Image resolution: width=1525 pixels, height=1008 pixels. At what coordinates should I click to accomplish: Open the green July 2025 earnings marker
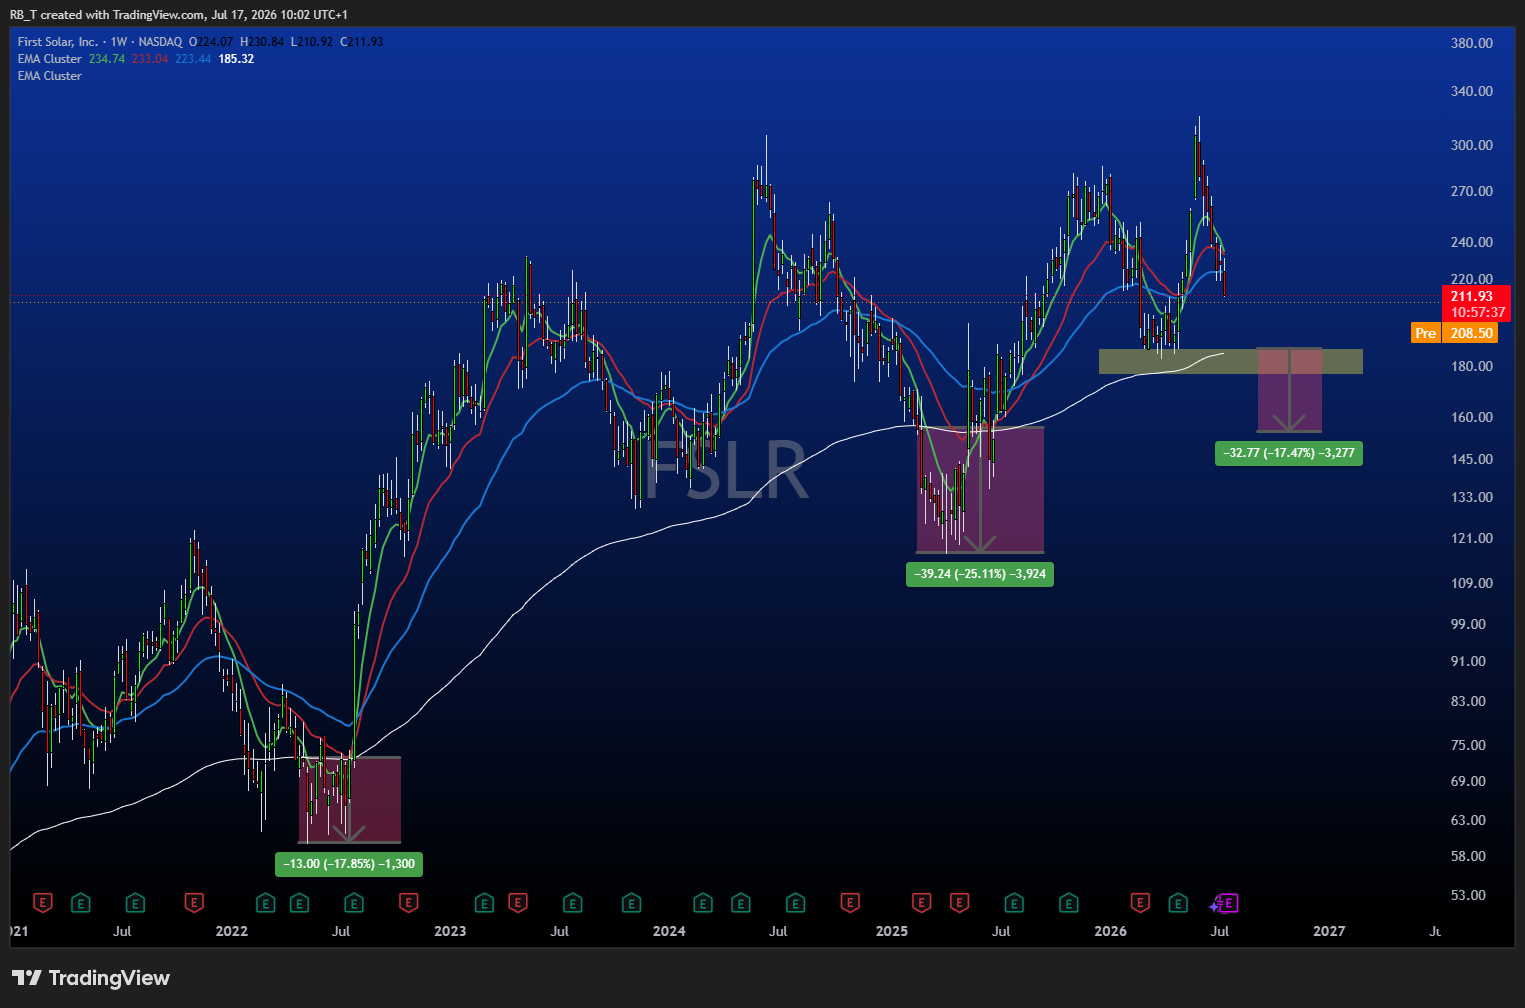pyautogui.click(x=1014, y=903)
